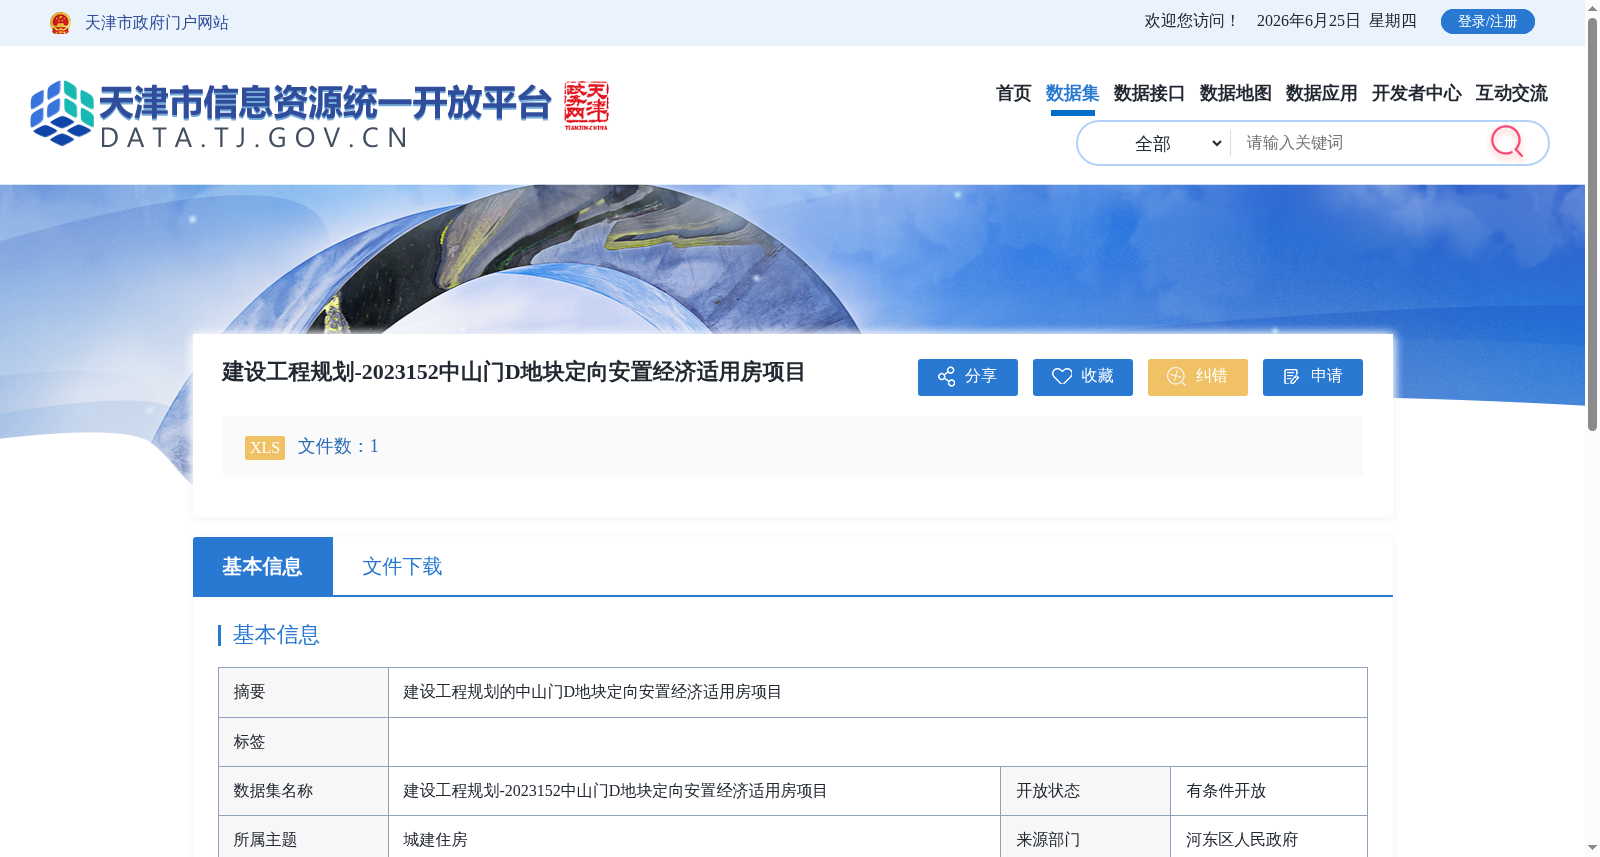Click the 登录/注册 button

[1487, 21]
